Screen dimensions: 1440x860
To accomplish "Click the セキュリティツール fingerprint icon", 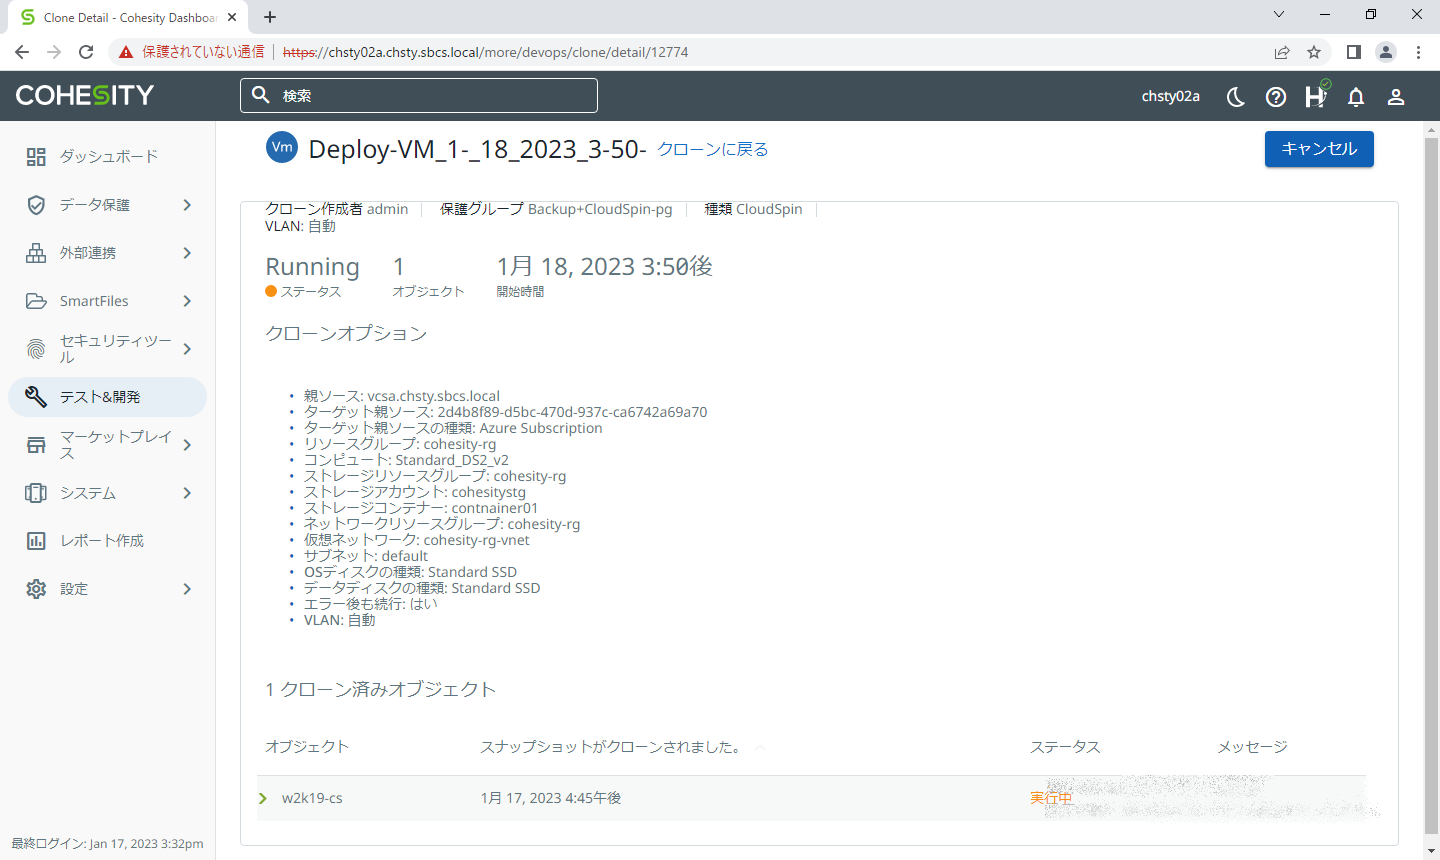I will (x=36, y=349).
